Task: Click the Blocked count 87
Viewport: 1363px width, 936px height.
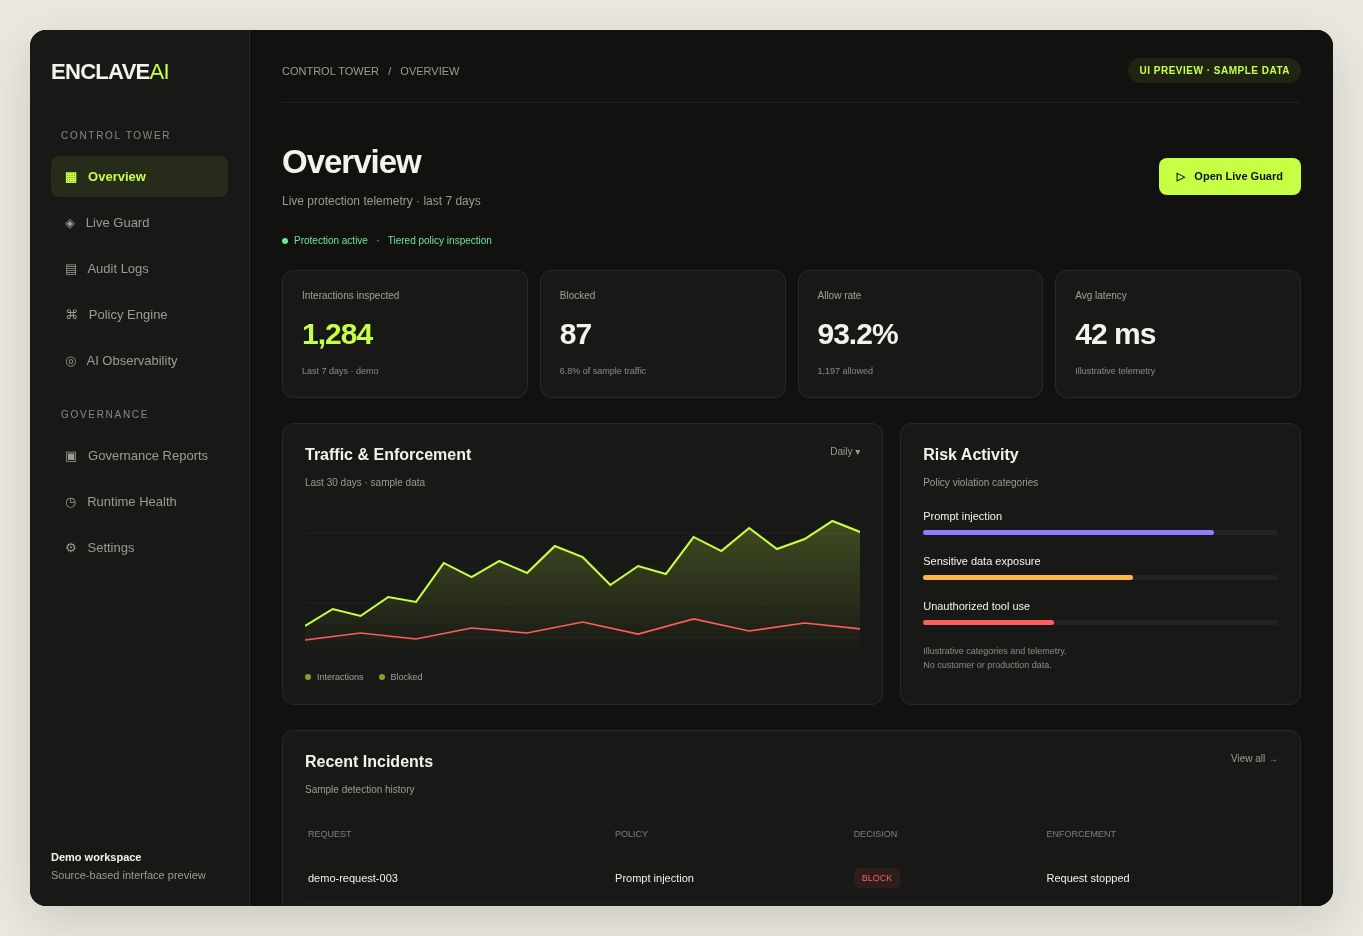Action: click(x=575, y=334)
